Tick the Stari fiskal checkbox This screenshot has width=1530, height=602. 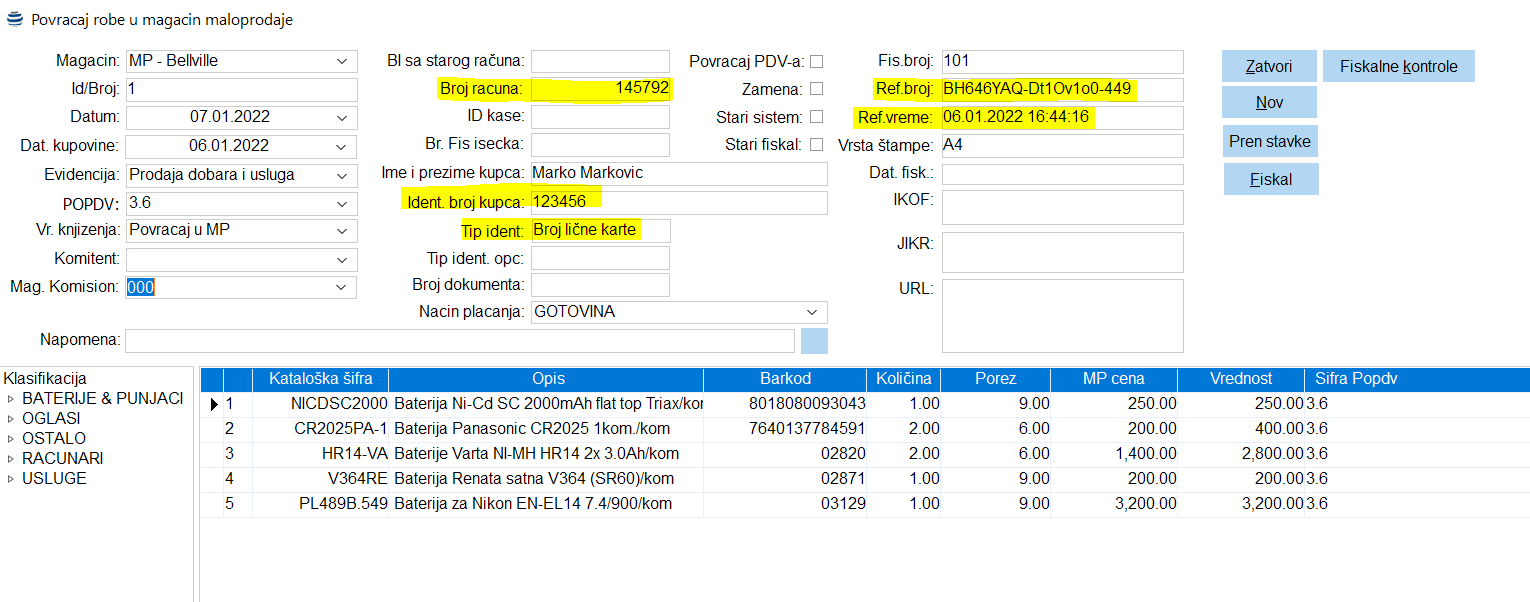pos(816,145)
